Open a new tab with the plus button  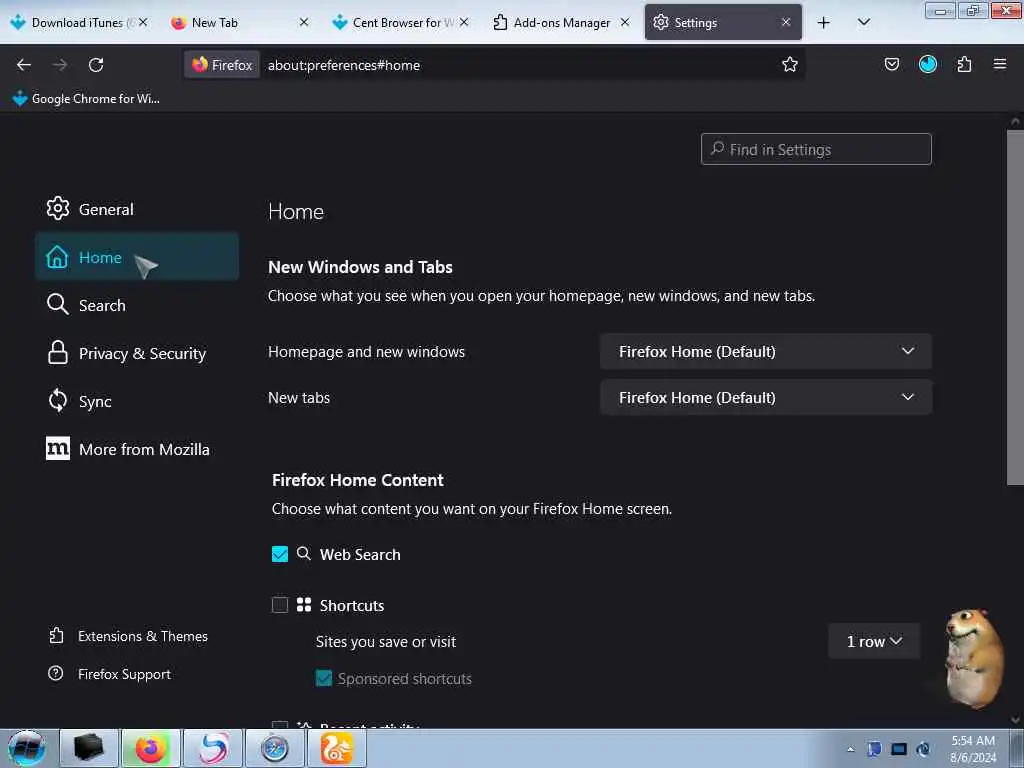click(824, 23)
